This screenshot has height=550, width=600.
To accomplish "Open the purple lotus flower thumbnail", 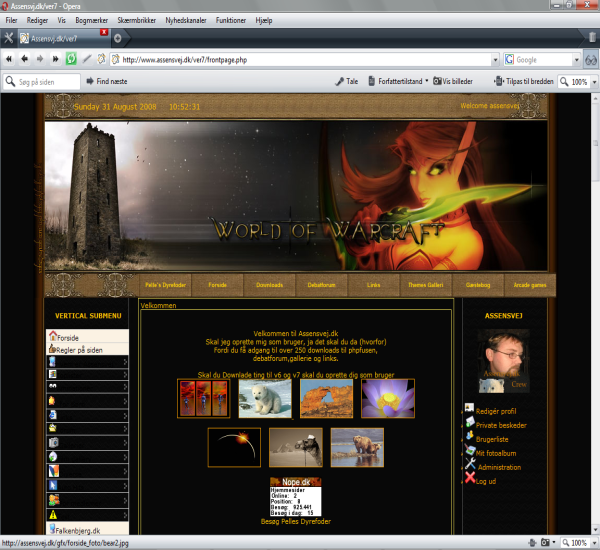I will coord(388,398).
